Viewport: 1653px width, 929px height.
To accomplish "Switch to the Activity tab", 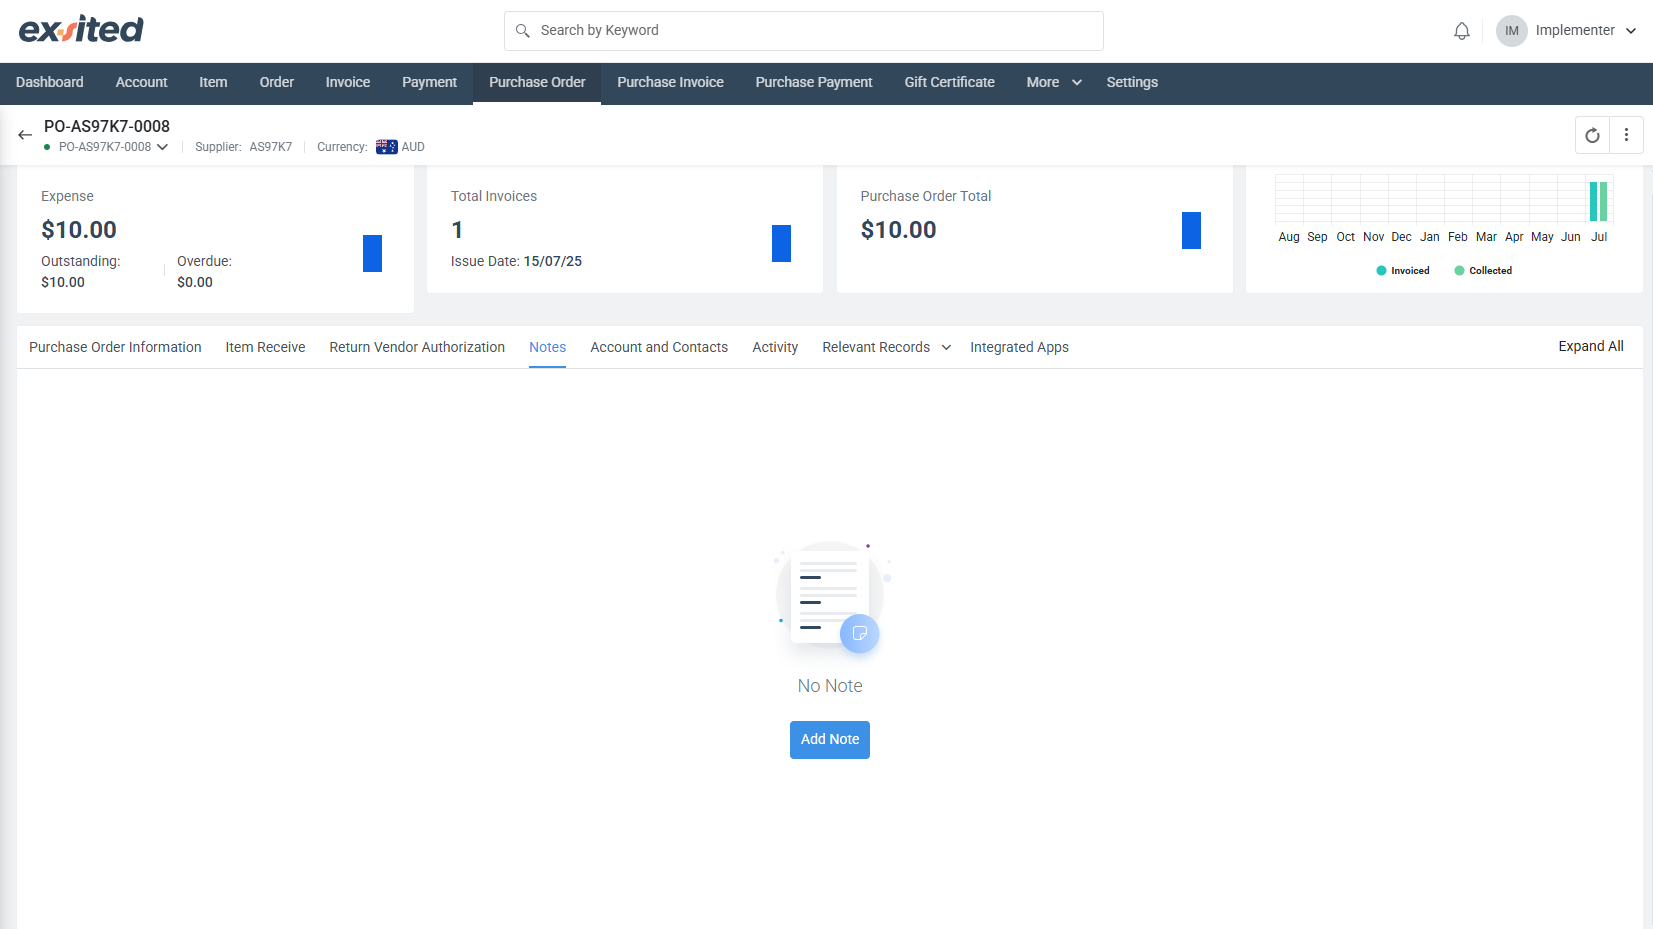I will [x=775, y=347].
